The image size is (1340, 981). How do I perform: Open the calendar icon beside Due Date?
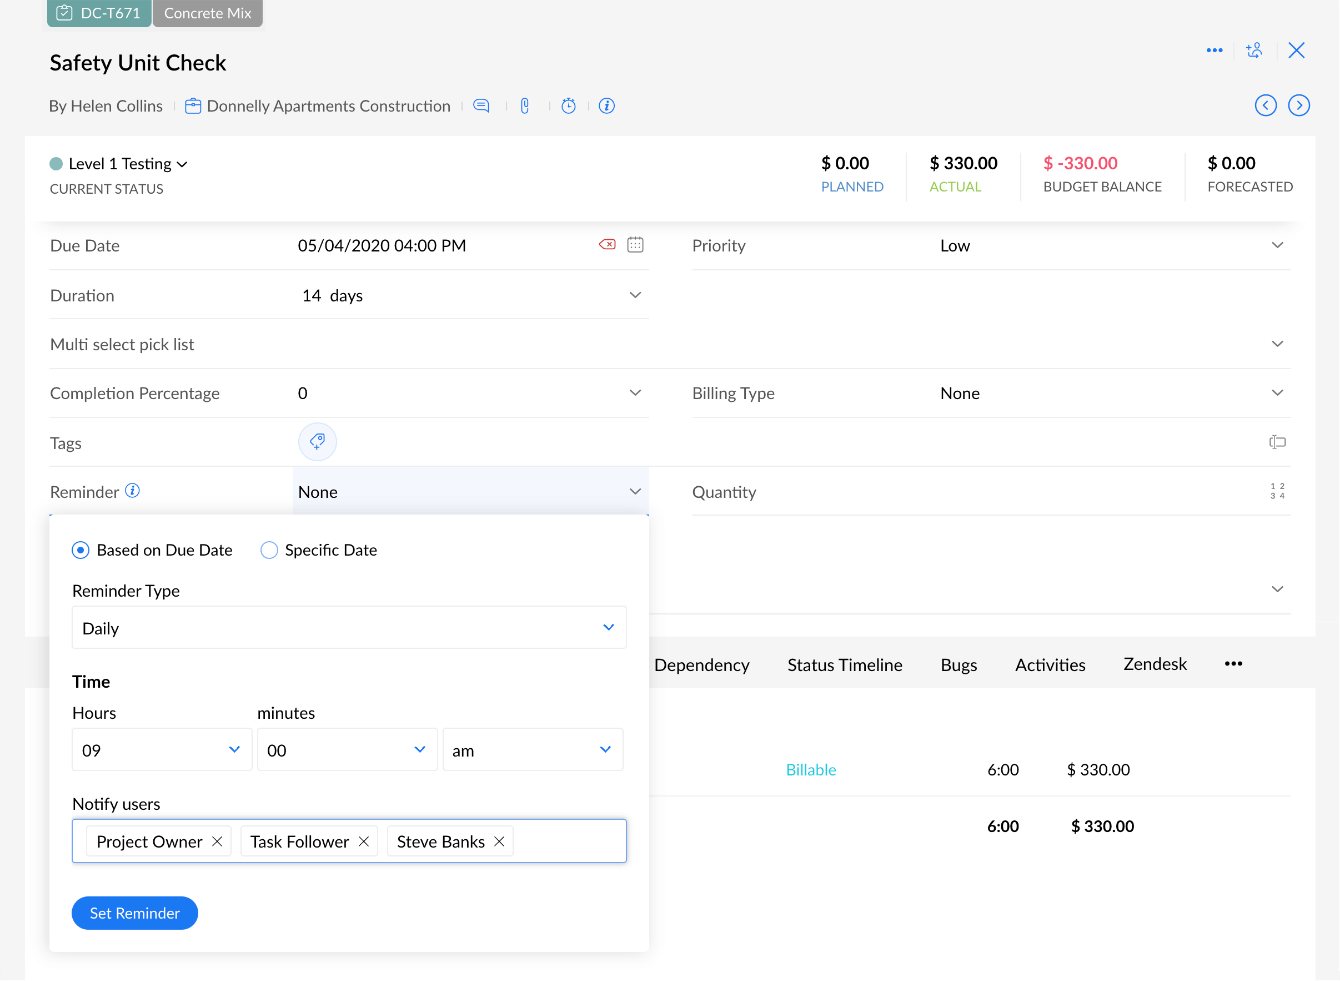click(x=635, y=244)
